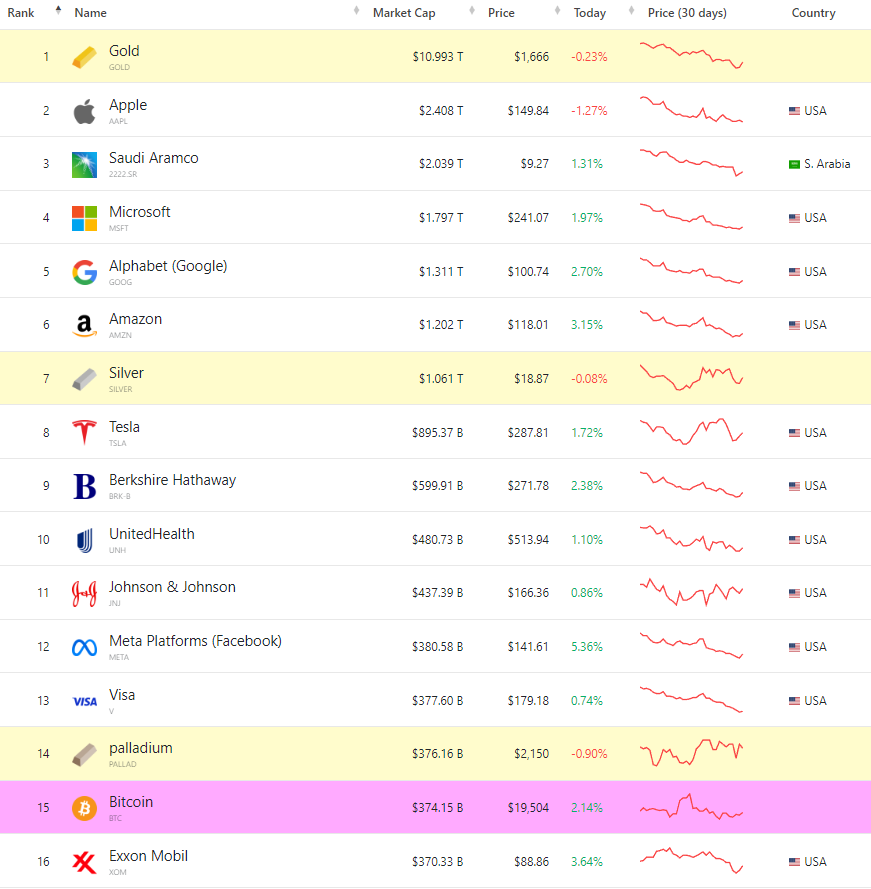The height and width of the screenshot is (889, 871).
Task: Click the Amazon logo icon
Action: click(x=84, y=325)
